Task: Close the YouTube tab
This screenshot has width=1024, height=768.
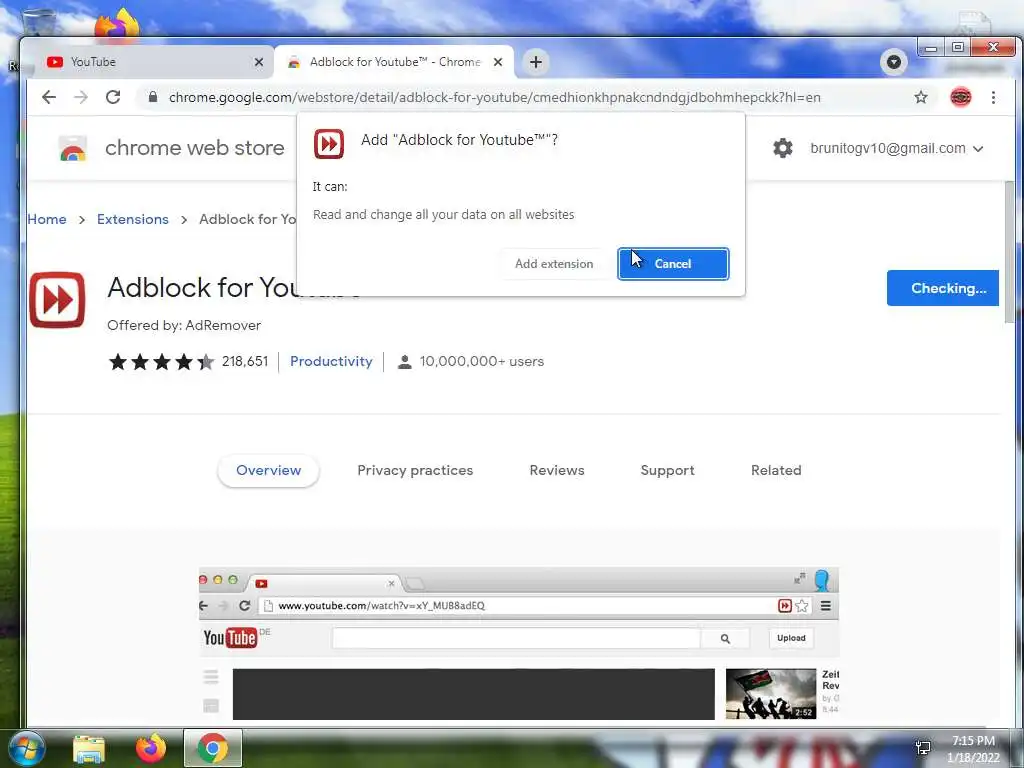Action: point(259,62)
